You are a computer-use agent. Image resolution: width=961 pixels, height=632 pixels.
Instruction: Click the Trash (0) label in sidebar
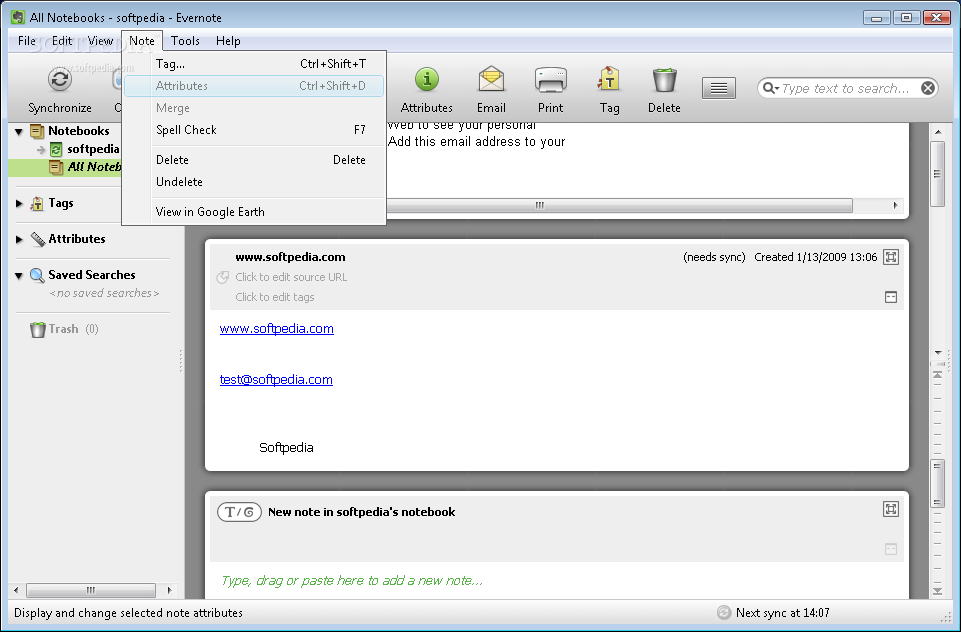74,329
